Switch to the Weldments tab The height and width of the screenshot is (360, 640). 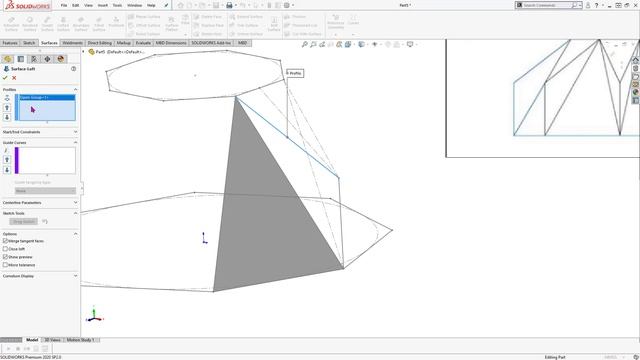click(x=73, y=43)
